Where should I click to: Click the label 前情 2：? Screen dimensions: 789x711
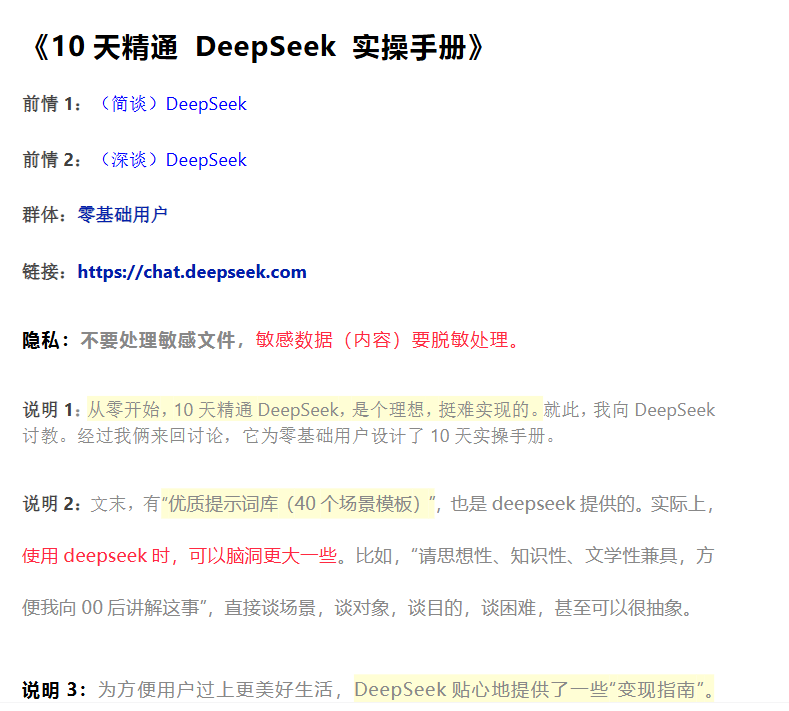tap(52, 160)
